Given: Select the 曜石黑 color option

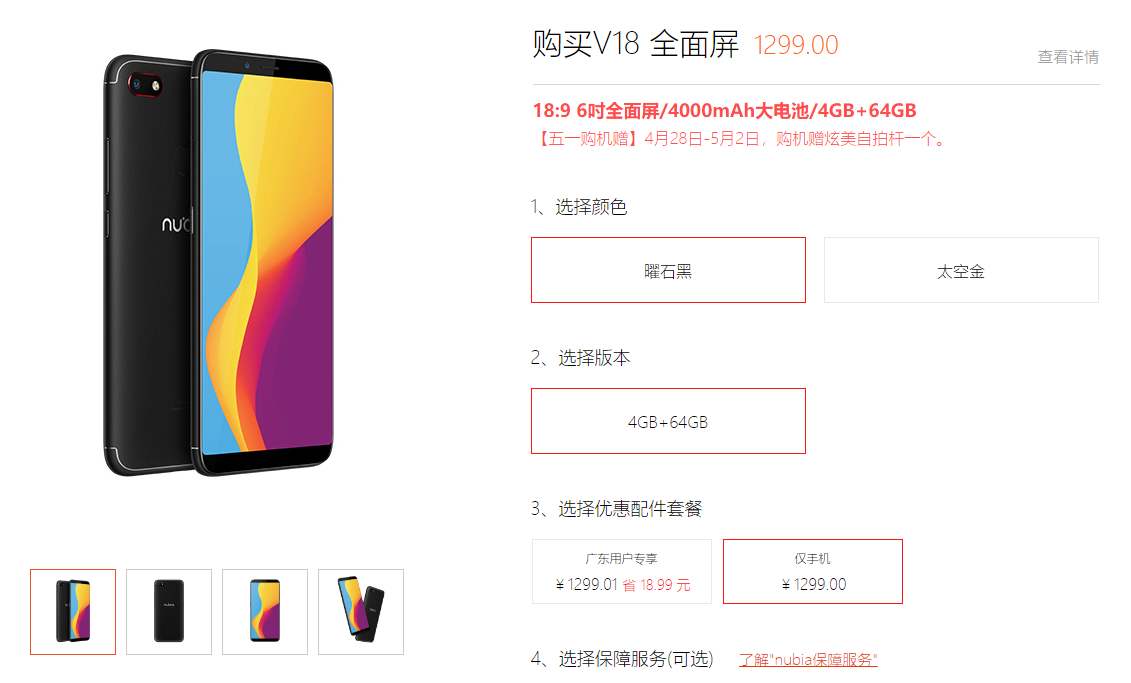Looking at the screenshot, I should pos(668,270).
